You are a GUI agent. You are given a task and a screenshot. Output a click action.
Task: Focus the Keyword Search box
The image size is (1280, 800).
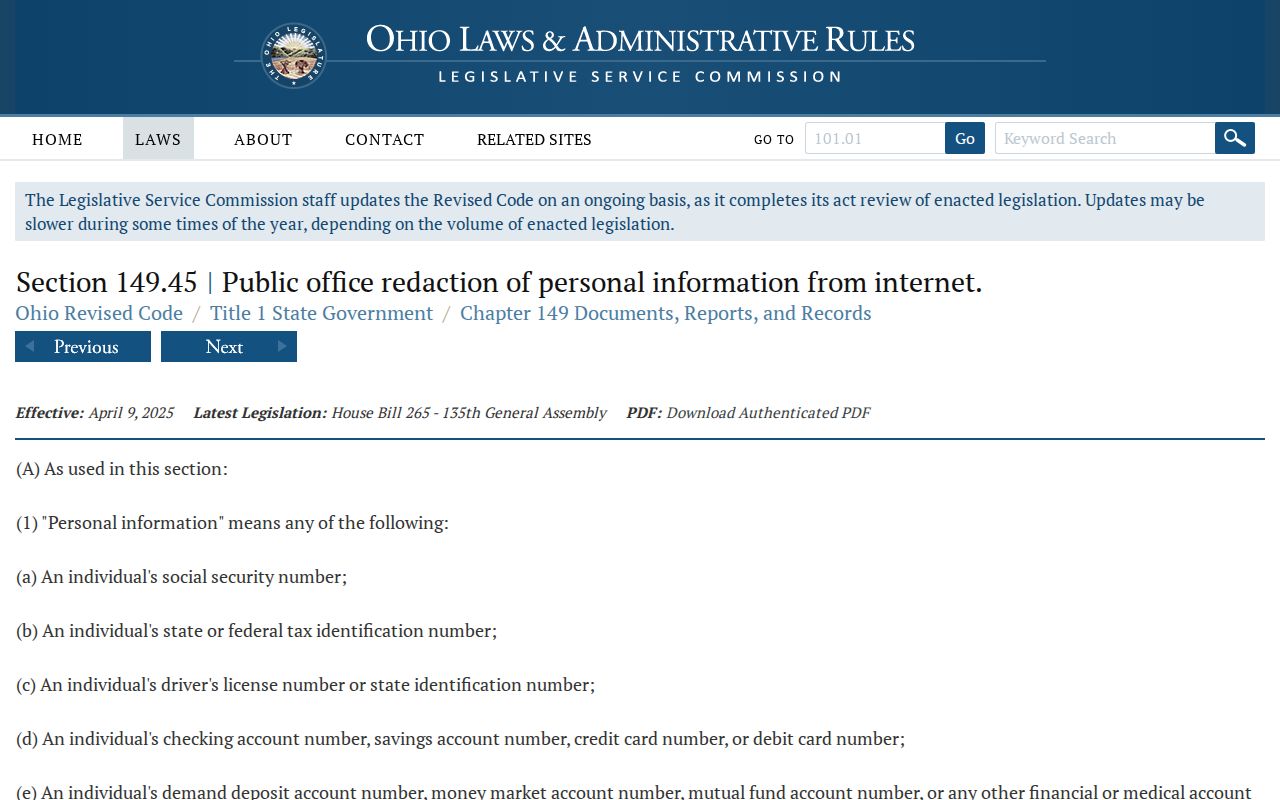coord(1105,138)
